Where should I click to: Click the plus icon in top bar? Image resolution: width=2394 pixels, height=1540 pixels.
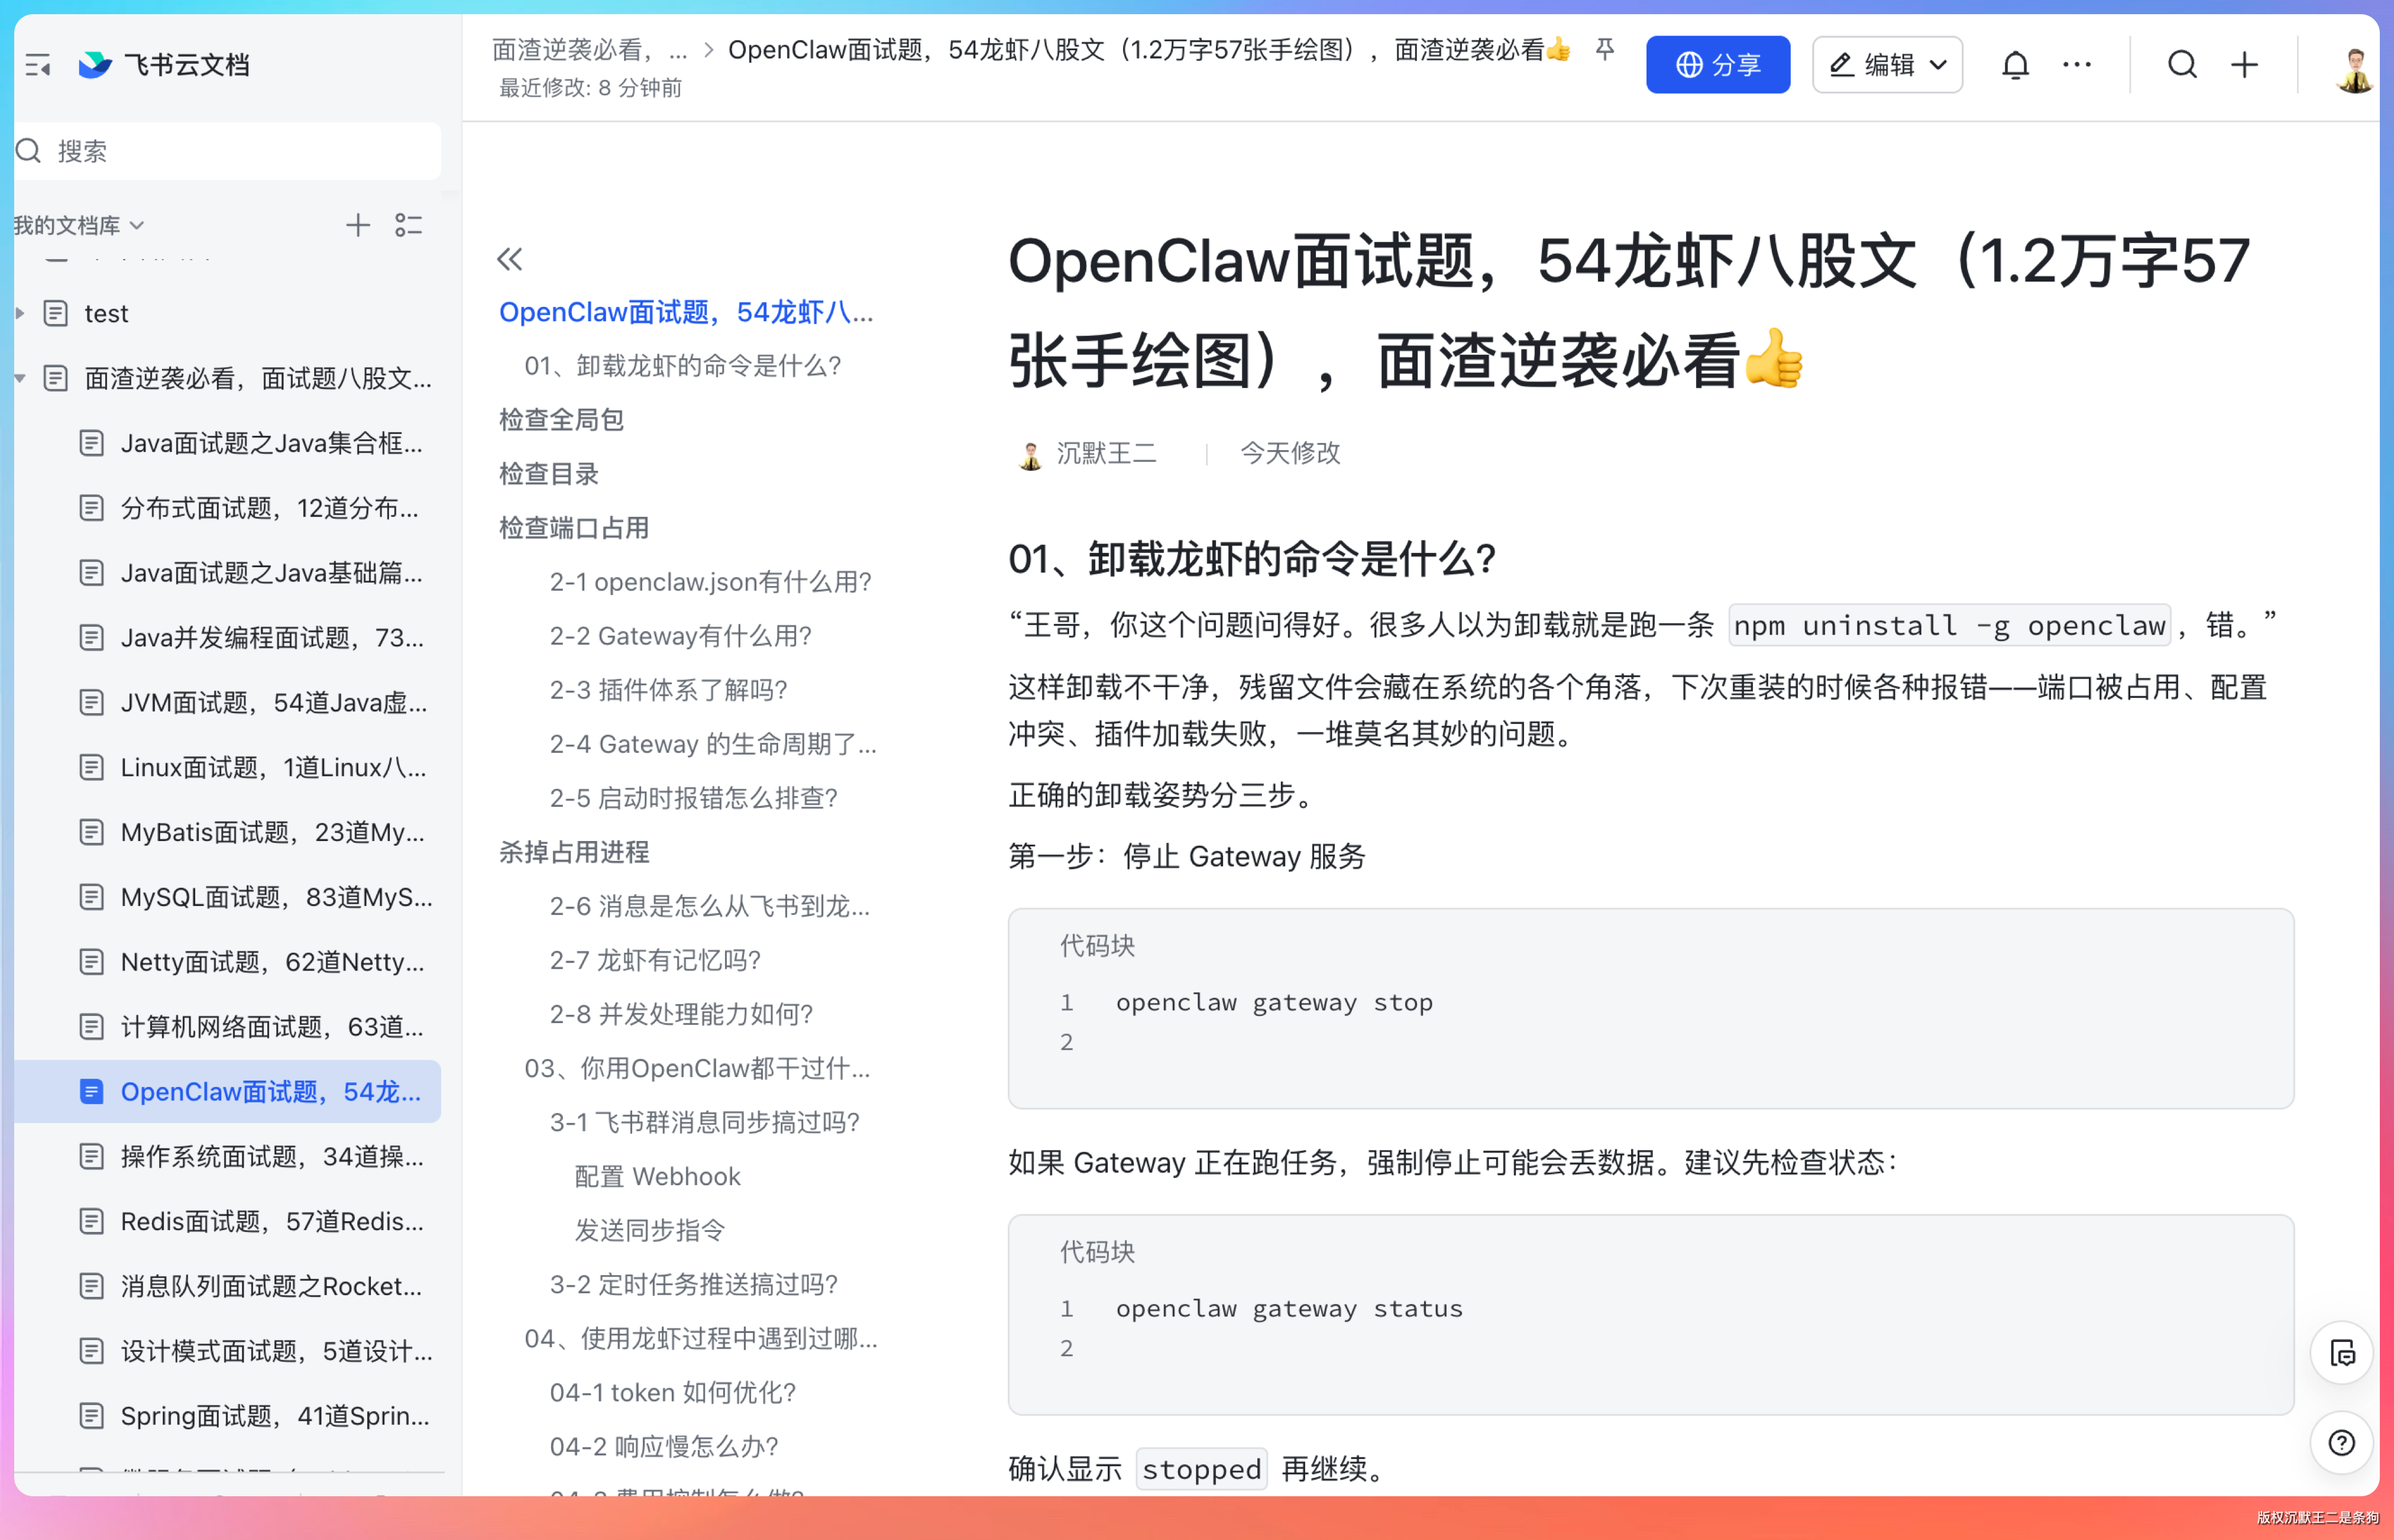tap(2244, 66)
